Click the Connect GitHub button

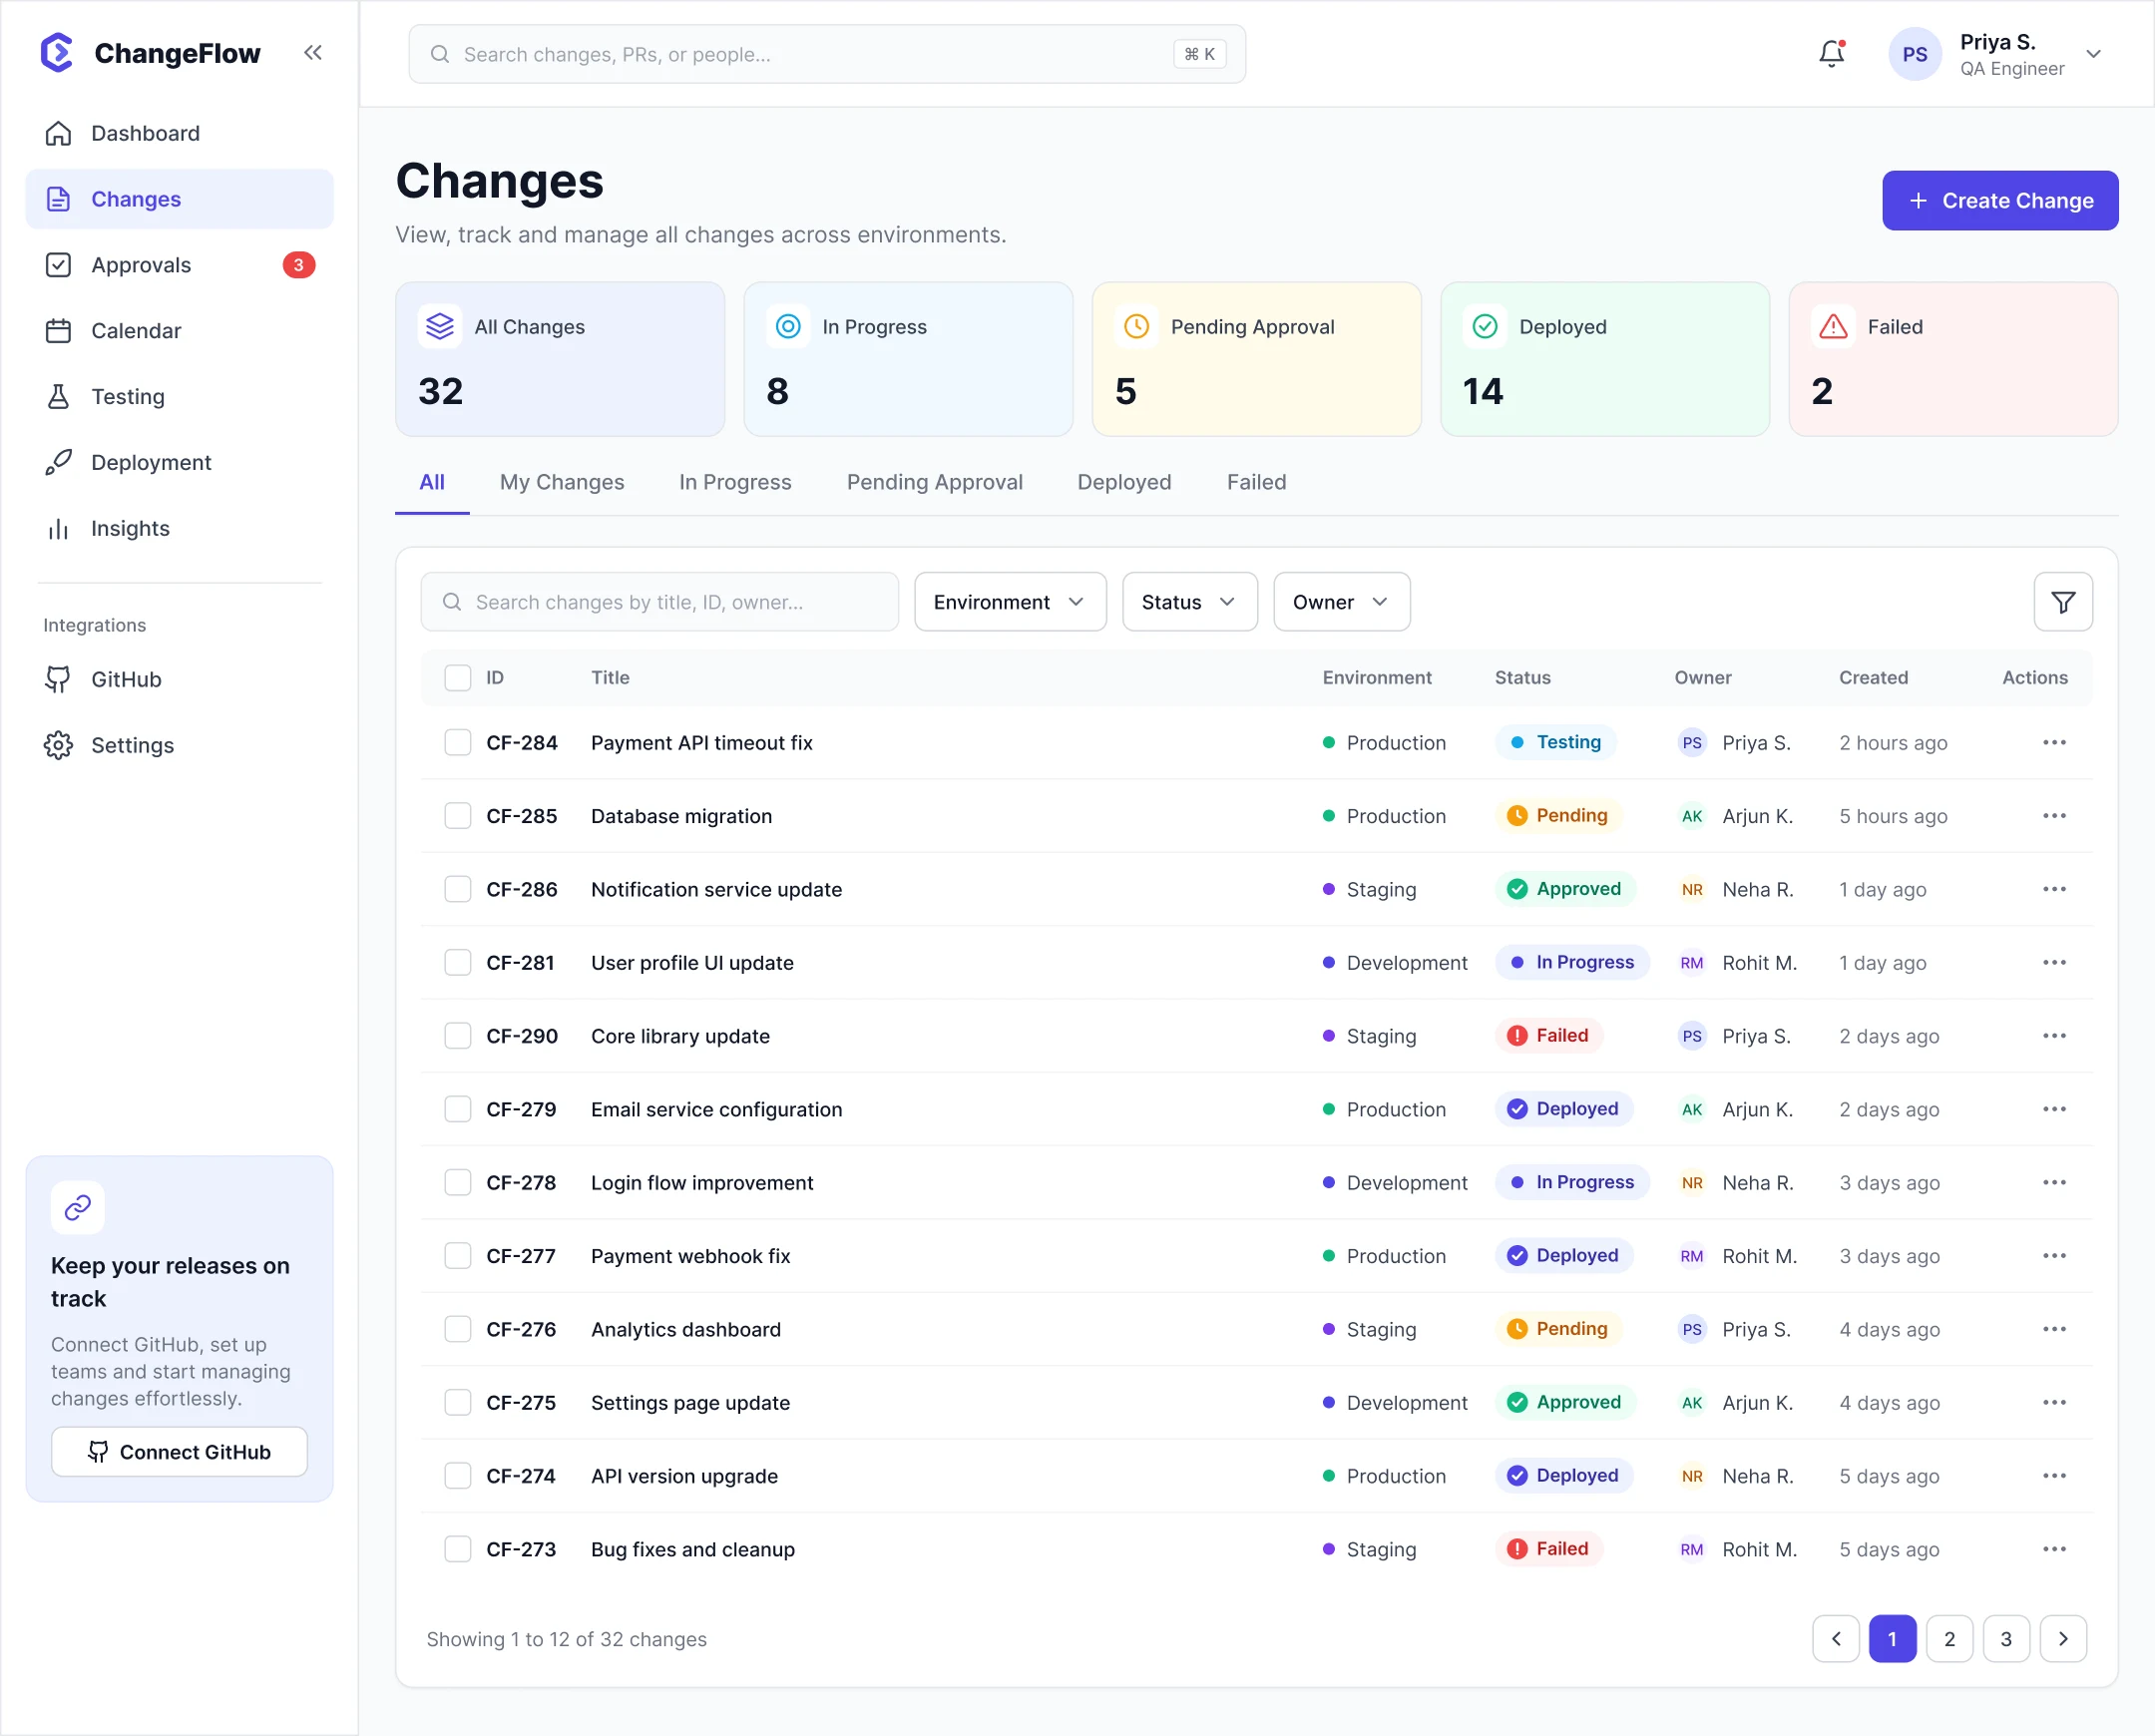coord(179,1452)
